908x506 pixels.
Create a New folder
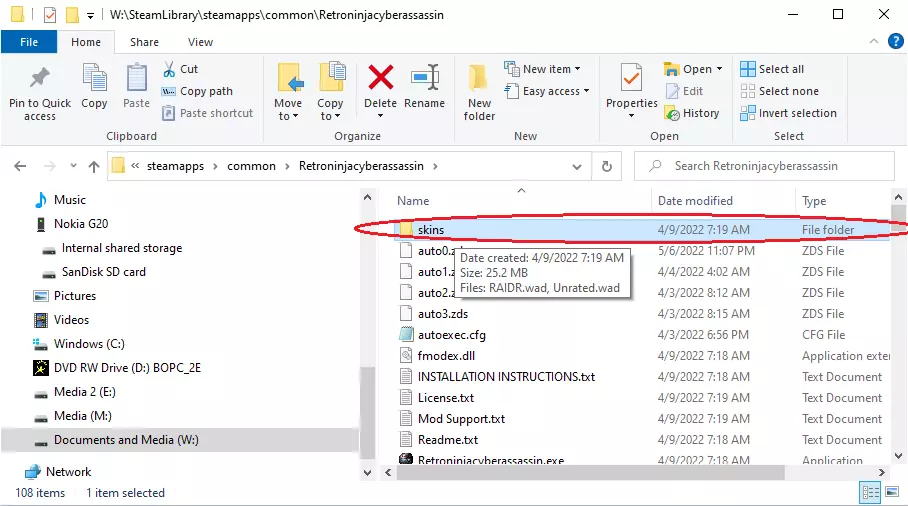(x=479, y=93)
